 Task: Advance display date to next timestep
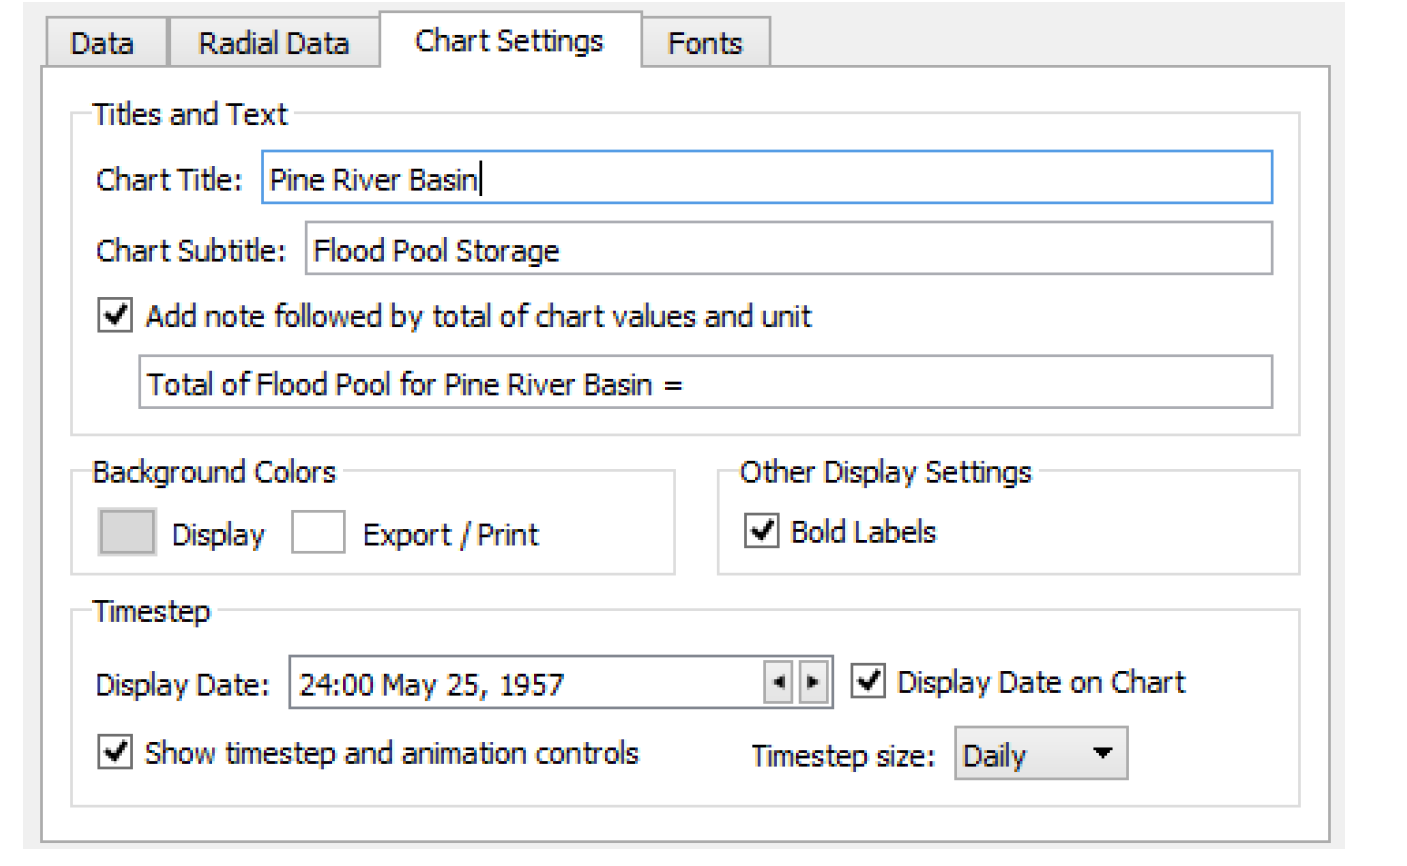click(x=814, y=683)
